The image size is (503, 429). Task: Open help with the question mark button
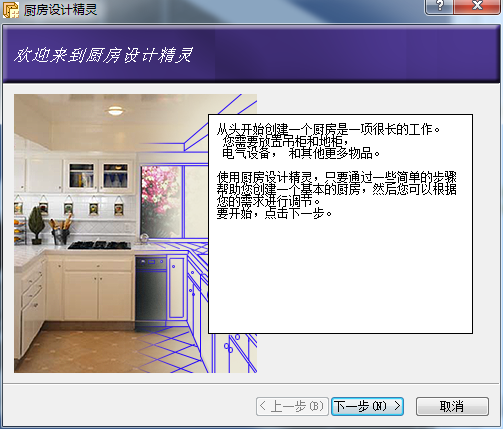439,6
